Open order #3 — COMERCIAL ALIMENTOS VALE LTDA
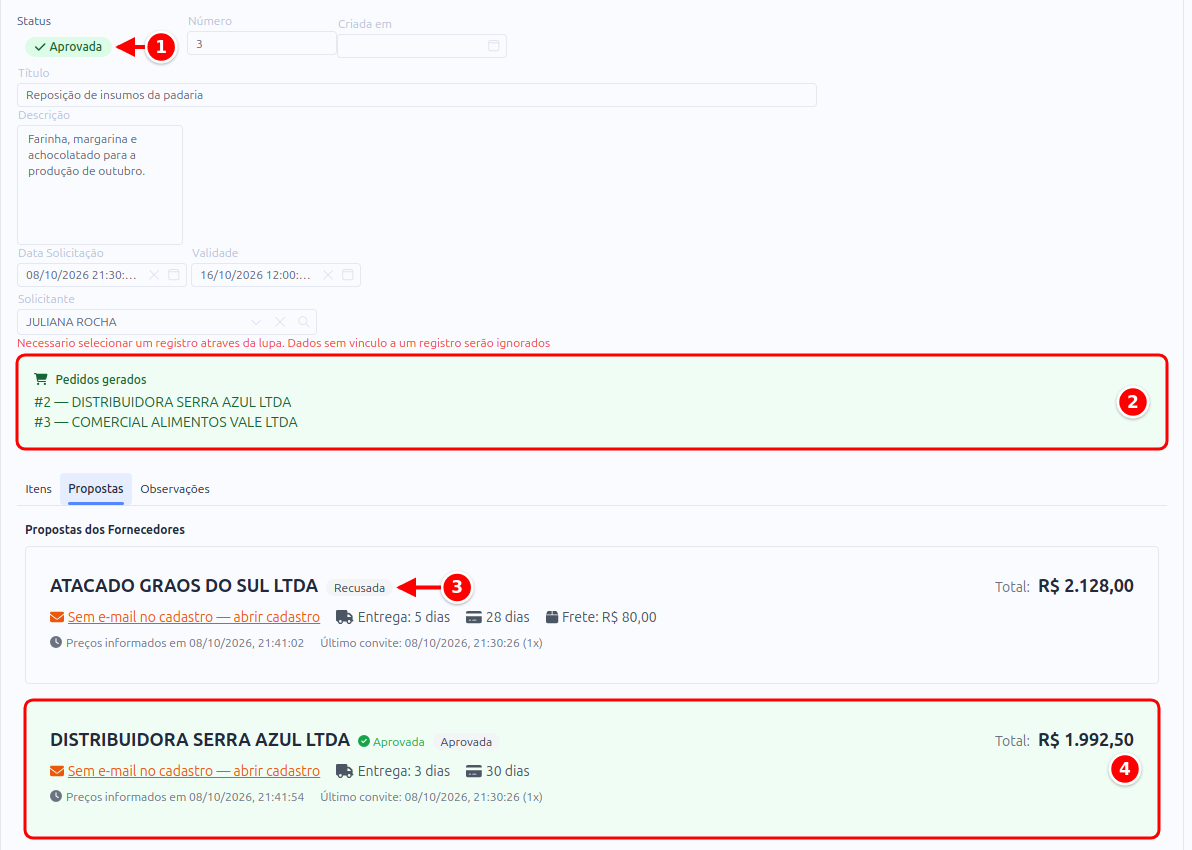 coord(166,422)
